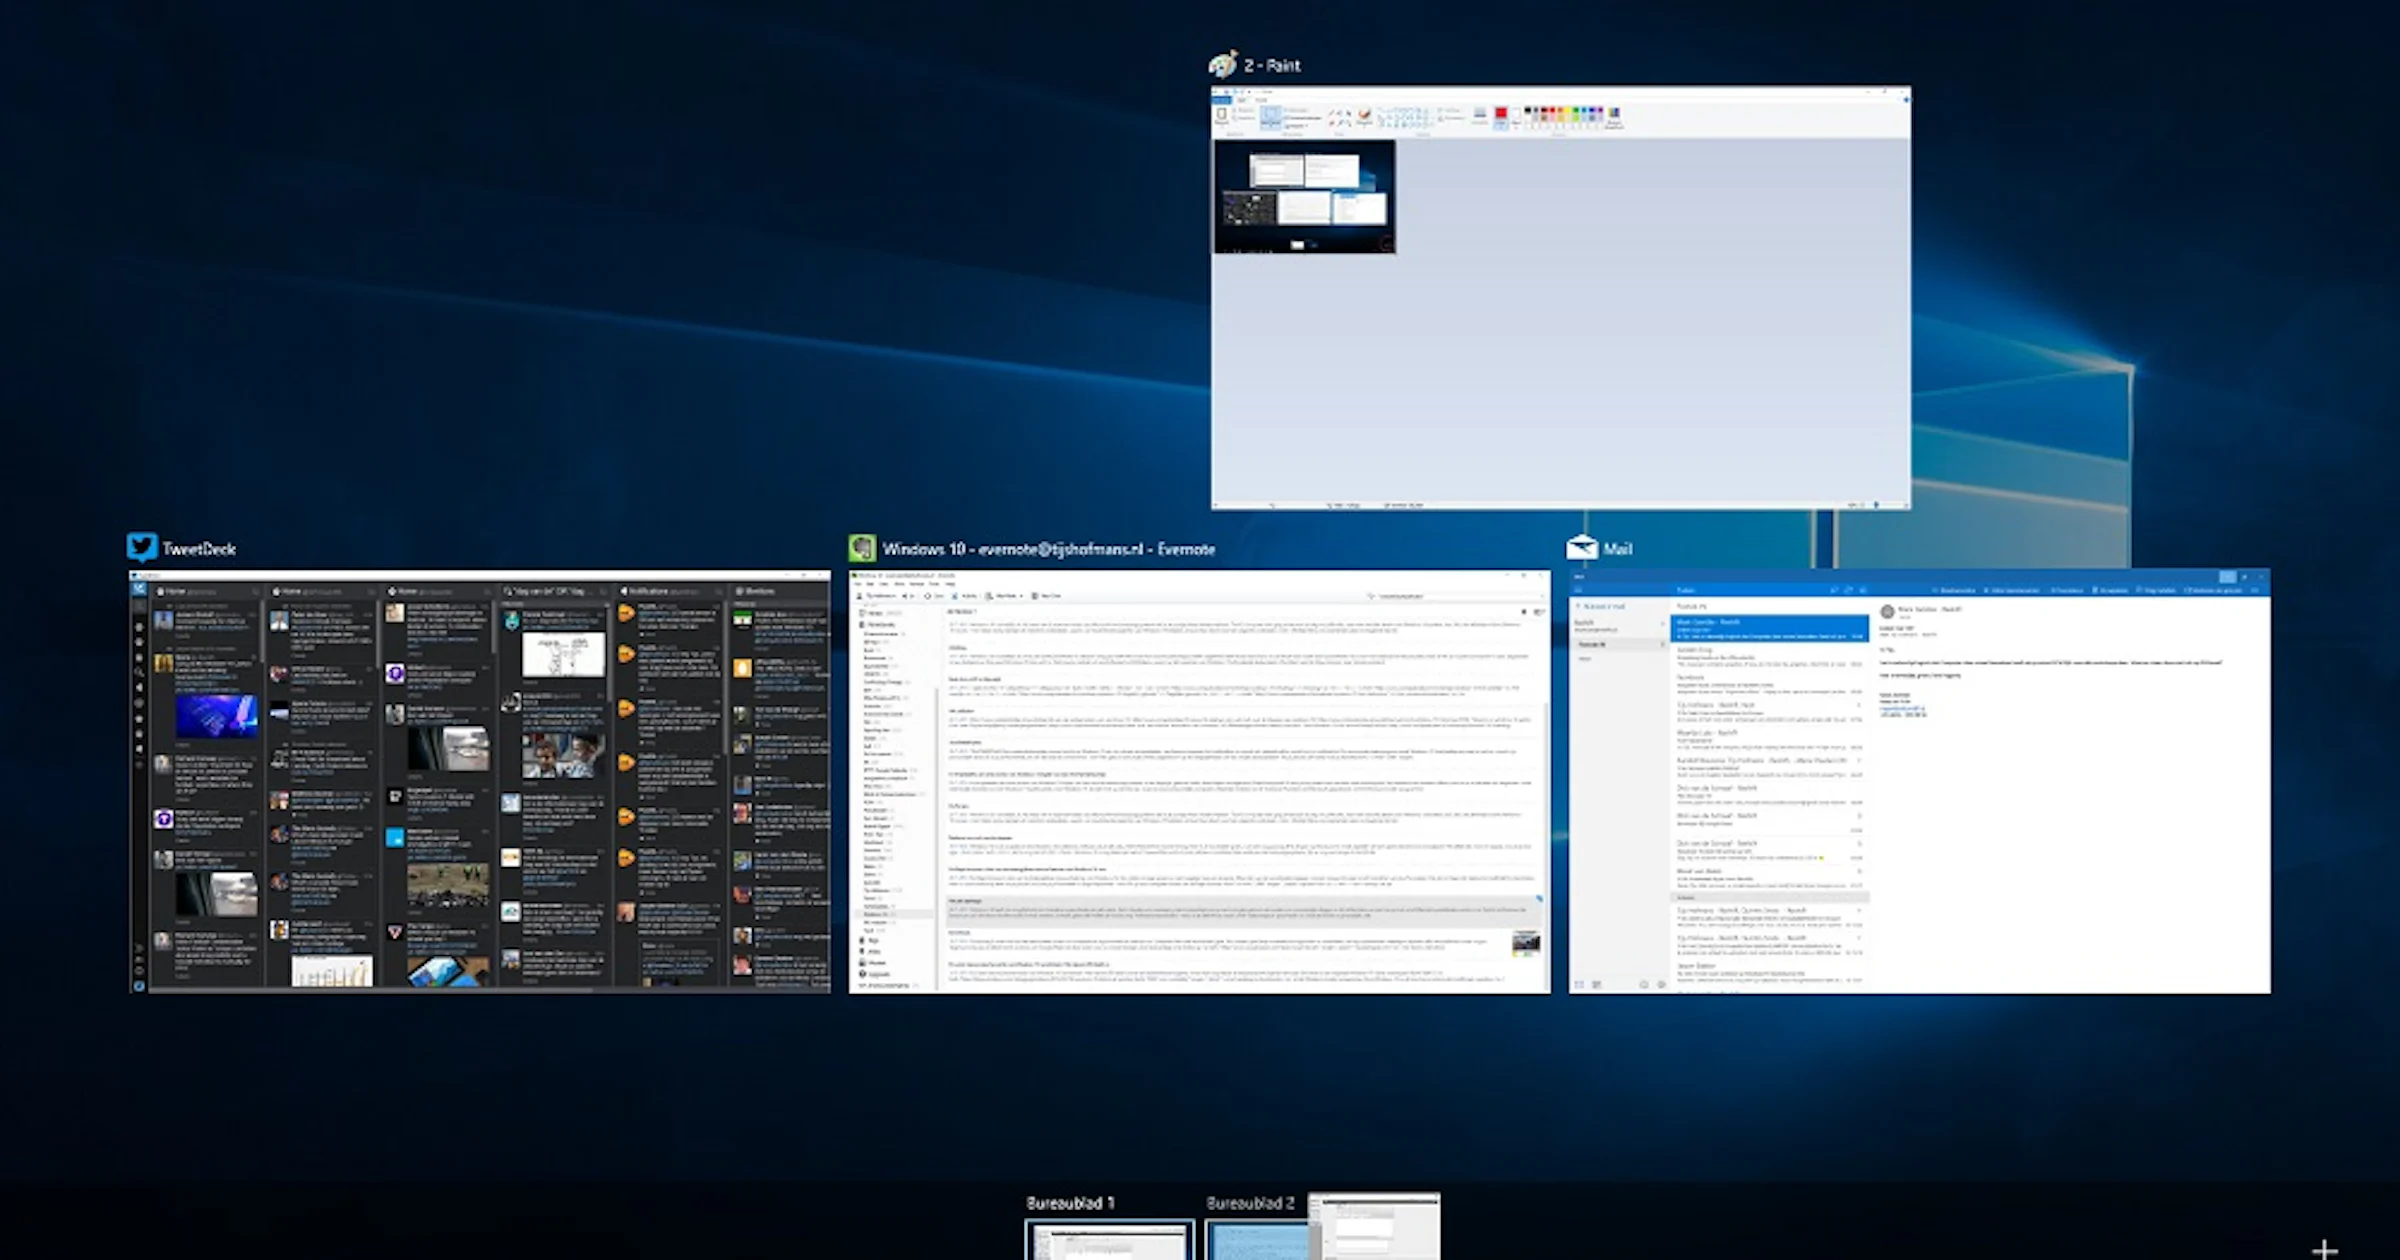Click the '2 - Paint' window title

[x=1272, y=66]
